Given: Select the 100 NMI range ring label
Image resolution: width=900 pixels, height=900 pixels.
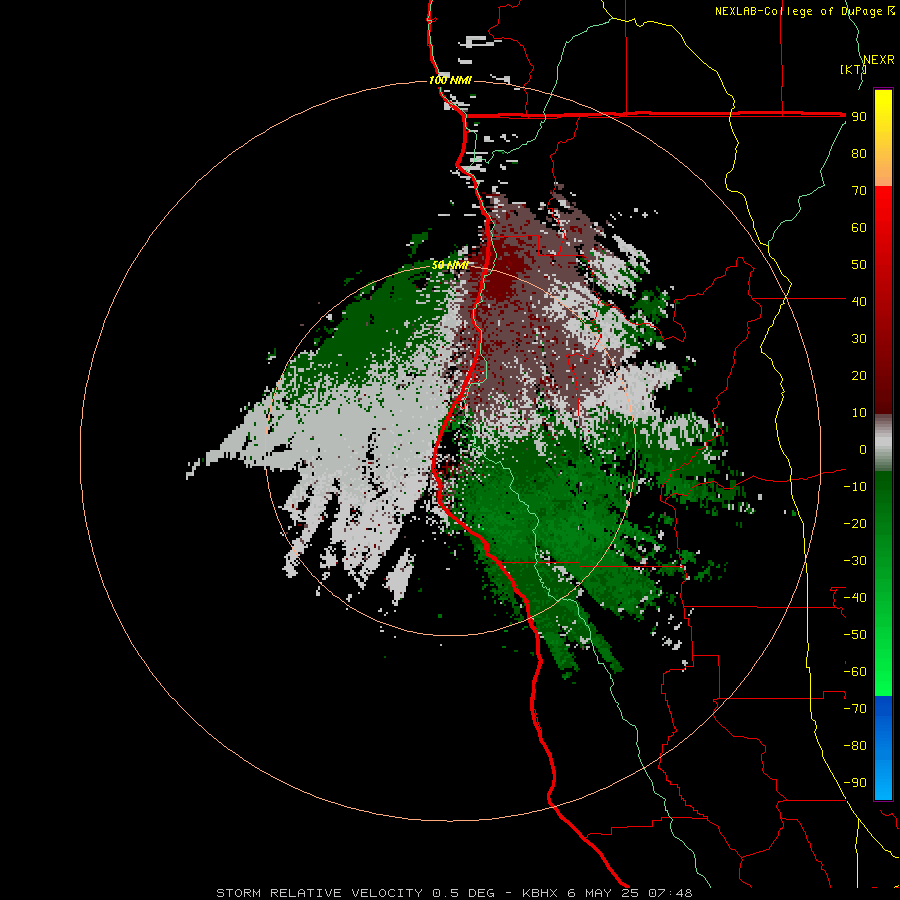Looking at the screenshot, I should pos(450,80).
